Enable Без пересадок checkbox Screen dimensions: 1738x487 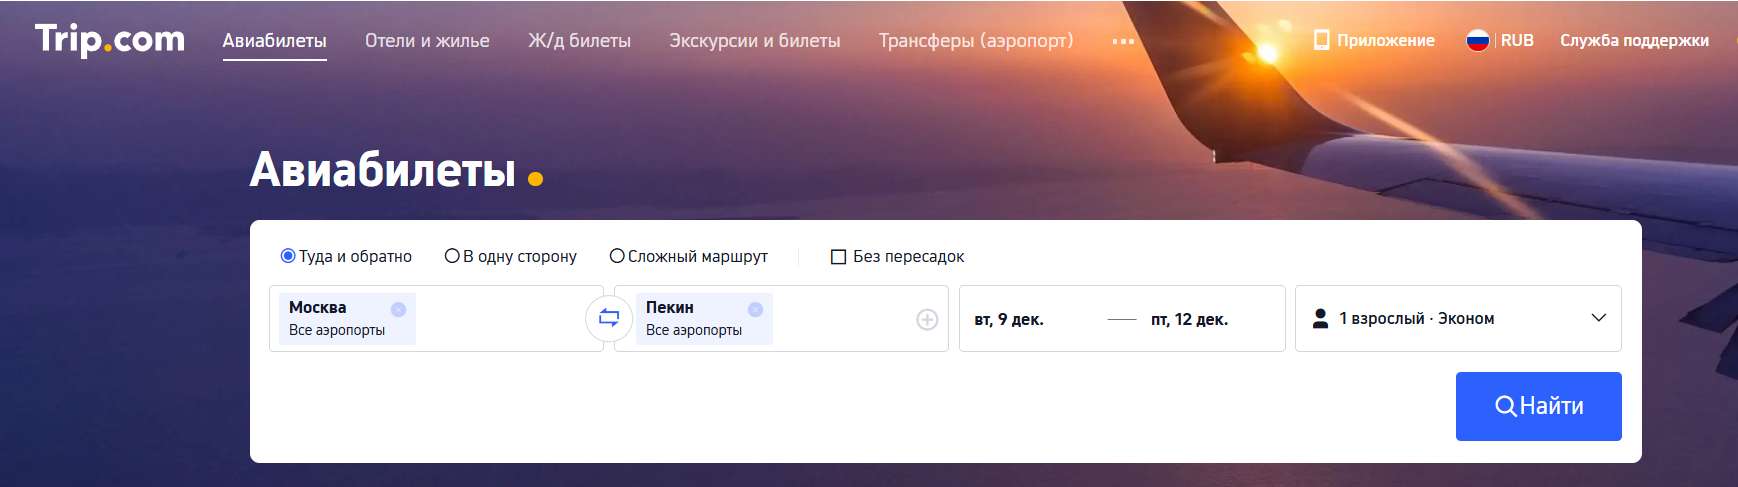coord(839,257)
